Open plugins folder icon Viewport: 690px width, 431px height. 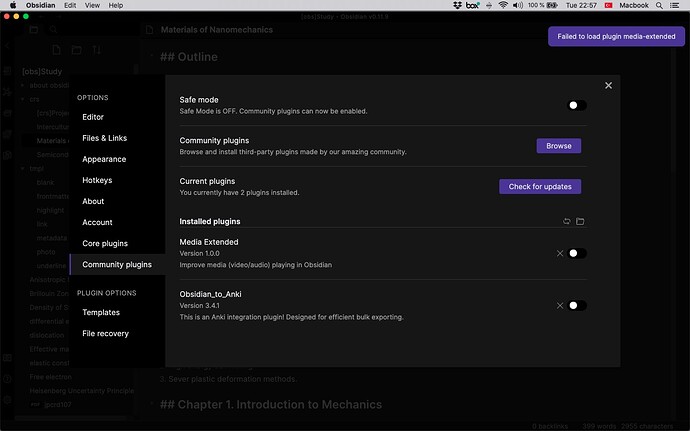pos(580,221)
